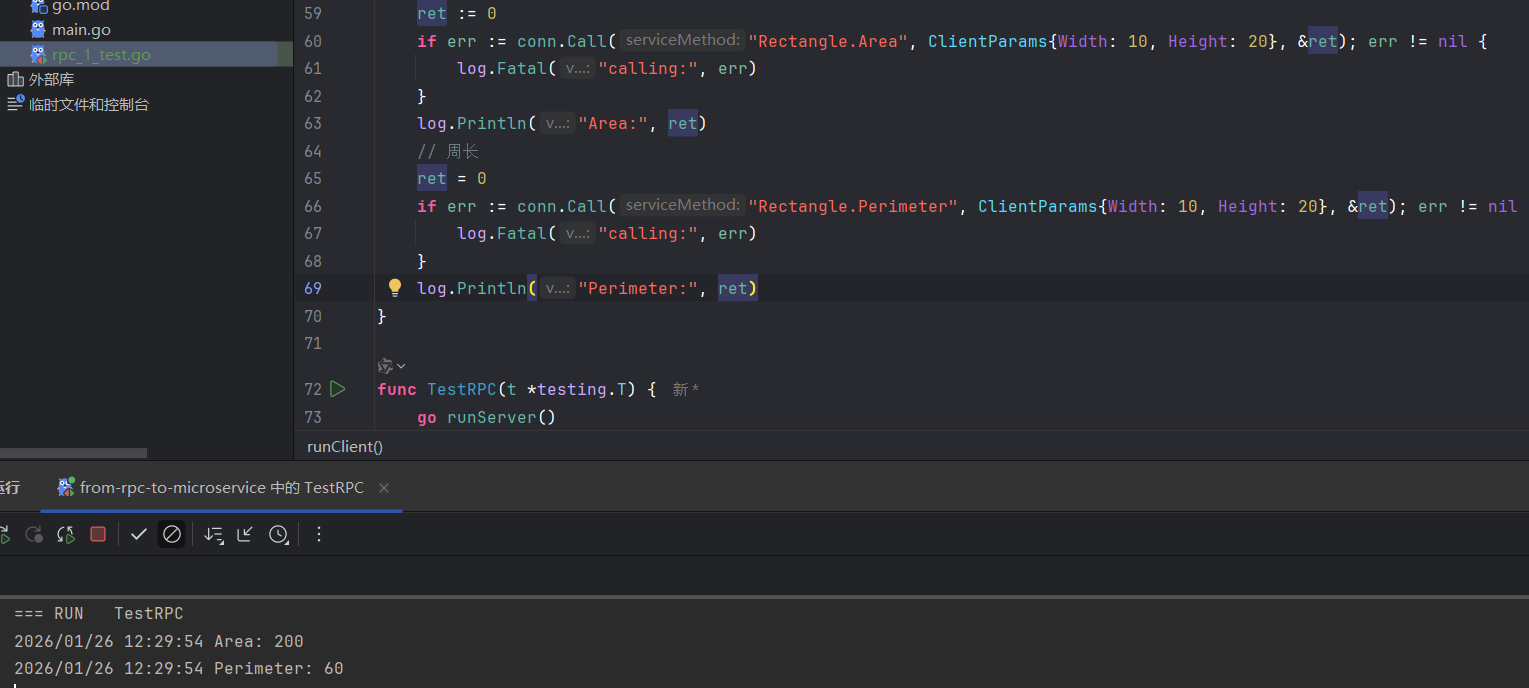Expand the AI actions dropdown above TestRPC

pyautogui.click(x=391, y=366)
